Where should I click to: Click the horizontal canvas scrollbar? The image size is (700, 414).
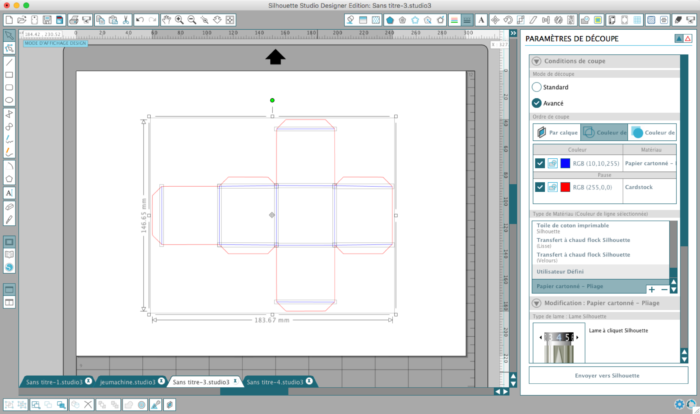[x=254, y=392]
